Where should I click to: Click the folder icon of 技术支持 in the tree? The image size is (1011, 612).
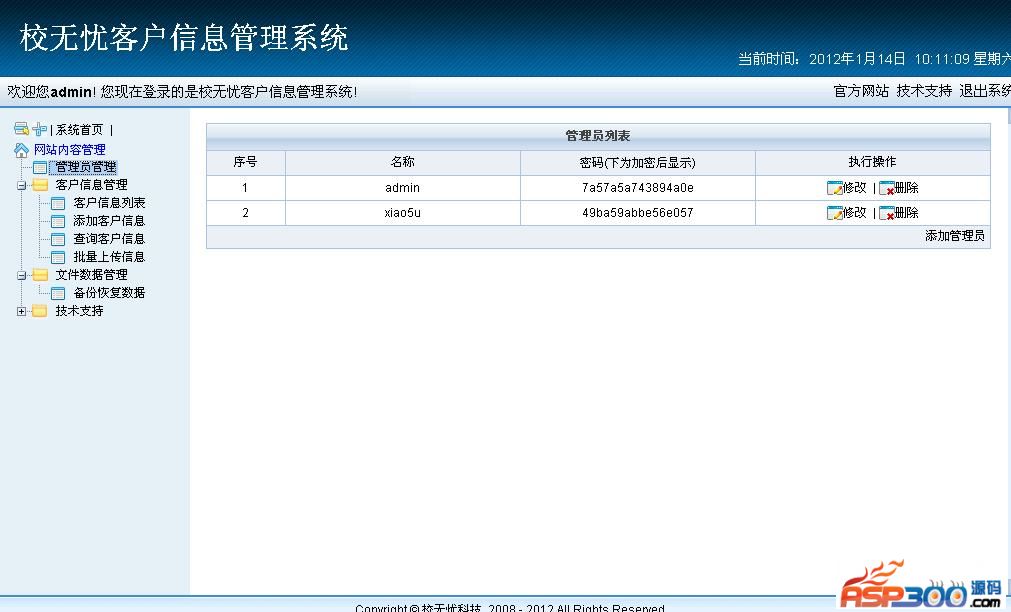[40, 311]
